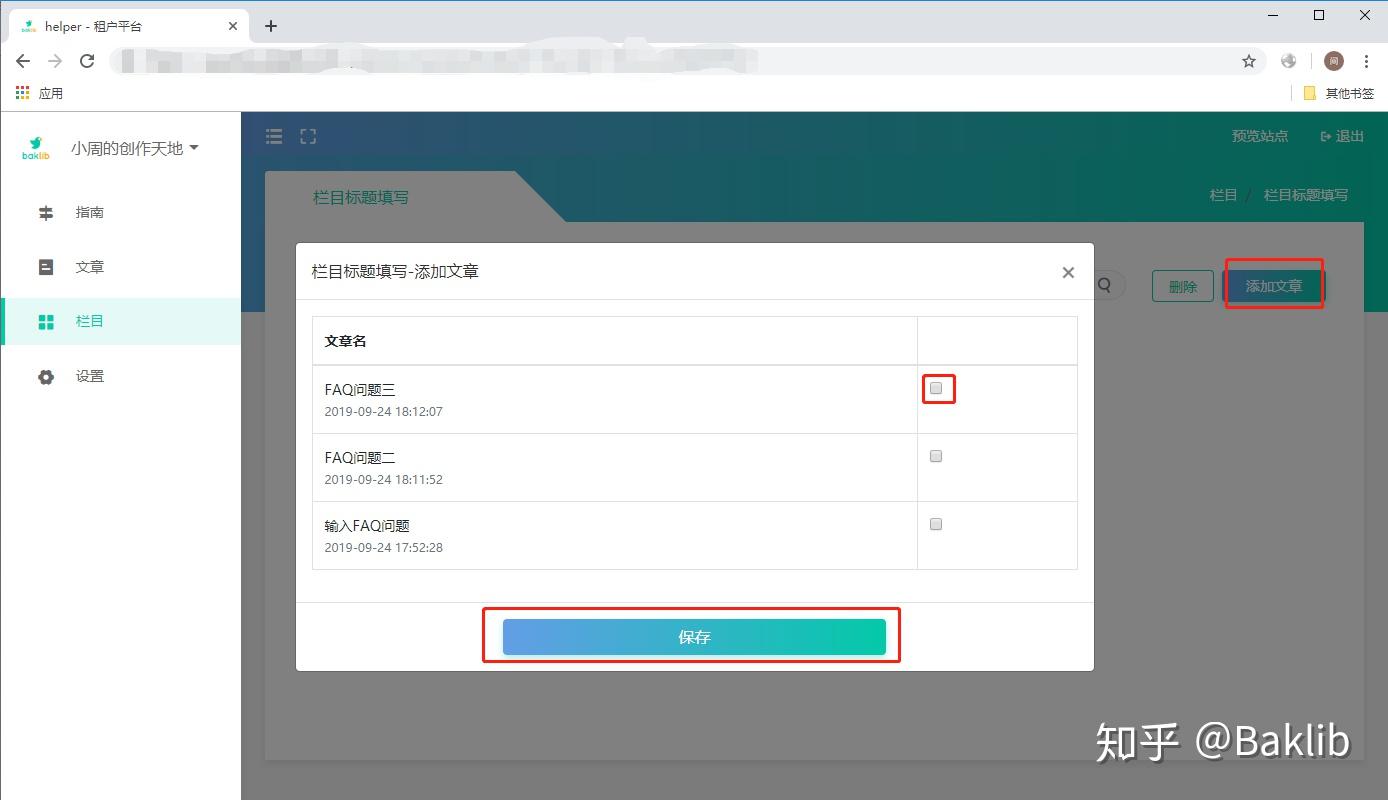
Task: Open 设置 via the gear icon
Action: (45, 376)
